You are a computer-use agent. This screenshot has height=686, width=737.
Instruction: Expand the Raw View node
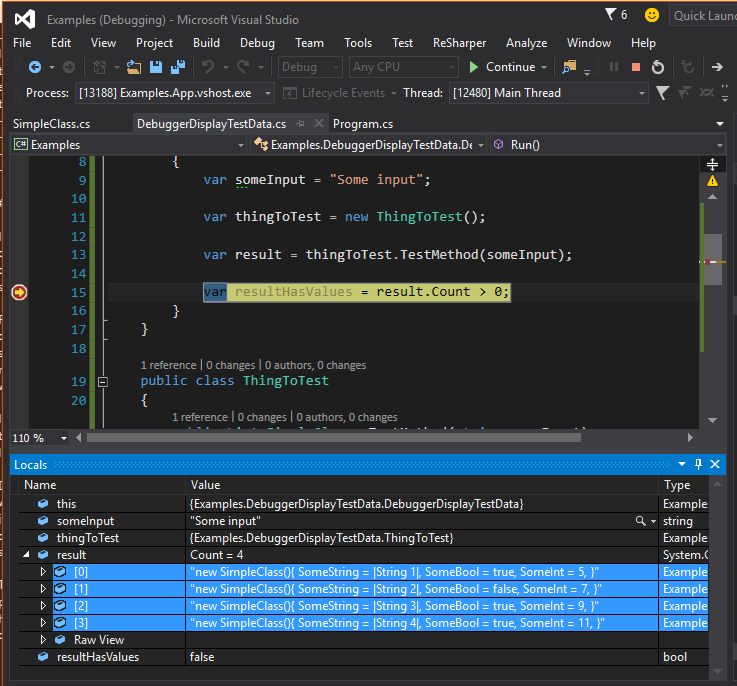point(43,640)
